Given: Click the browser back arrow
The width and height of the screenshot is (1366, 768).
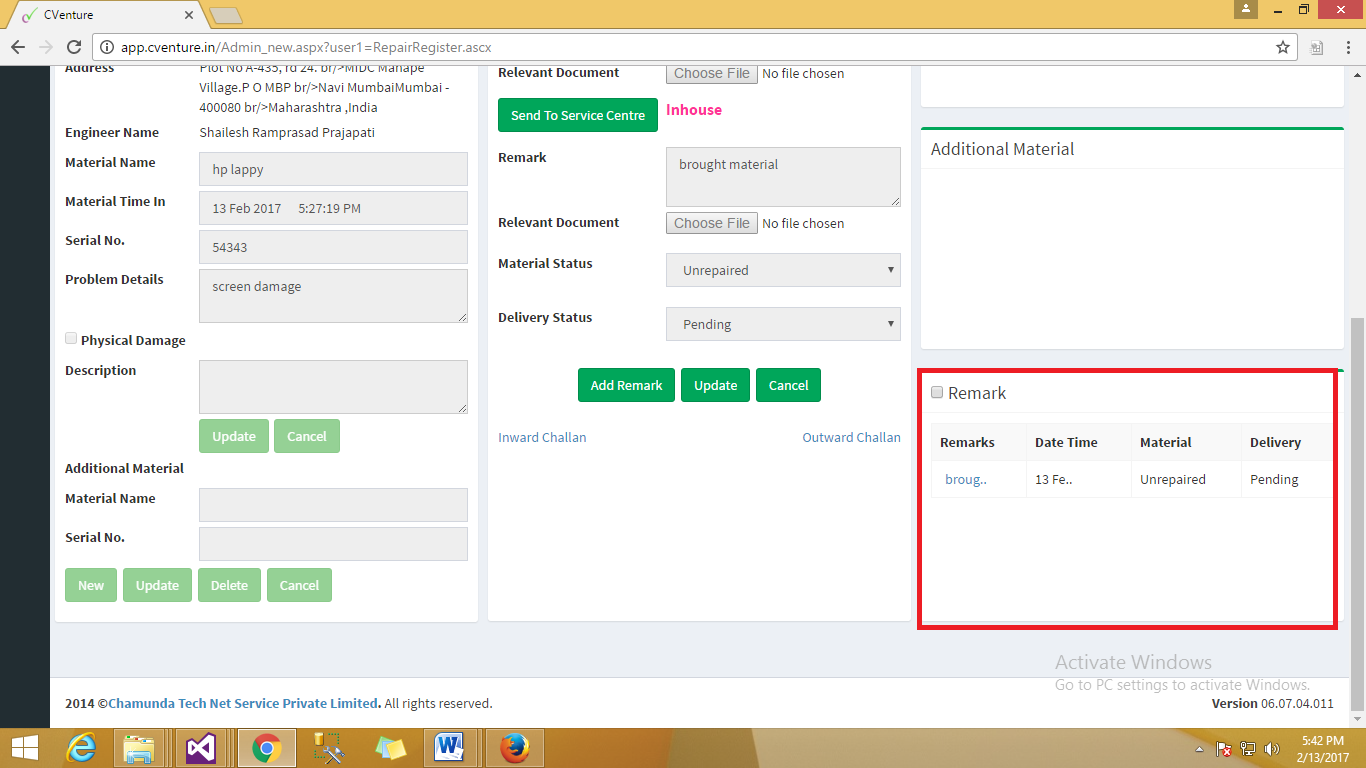Looking at the screenshot, I should [18, 47].
